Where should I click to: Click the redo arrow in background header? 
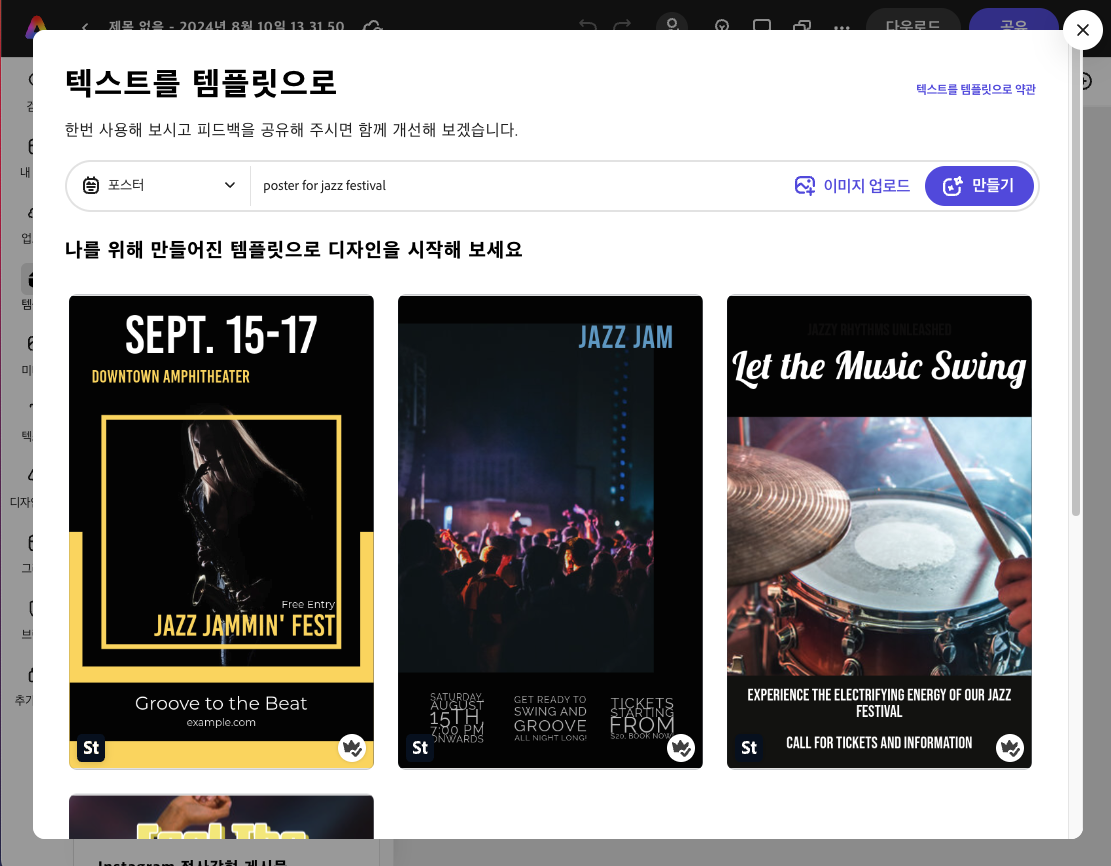(x=622, y=26)
